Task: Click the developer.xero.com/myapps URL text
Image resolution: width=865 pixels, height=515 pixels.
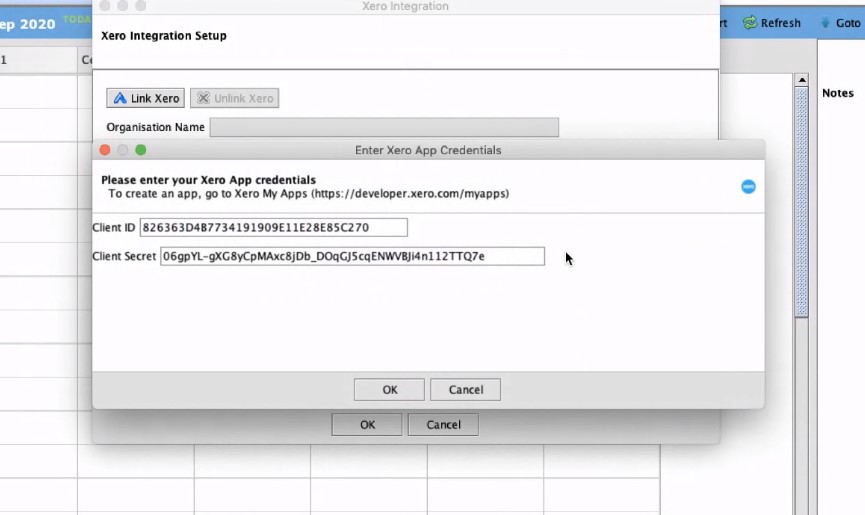Action: tap(410, 194)
